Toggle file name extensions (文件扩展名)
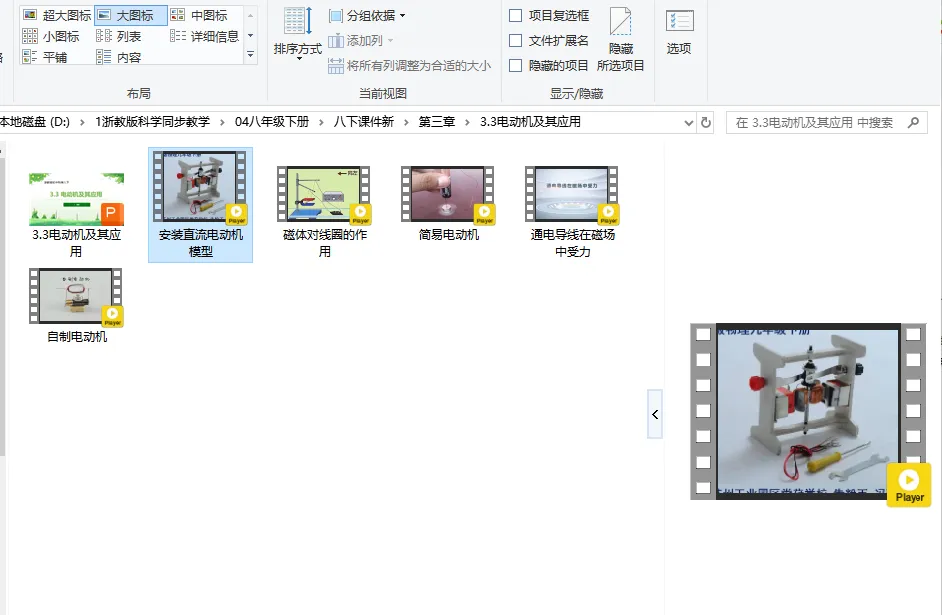This screenshot has width=942, height=615. (549, 41)
